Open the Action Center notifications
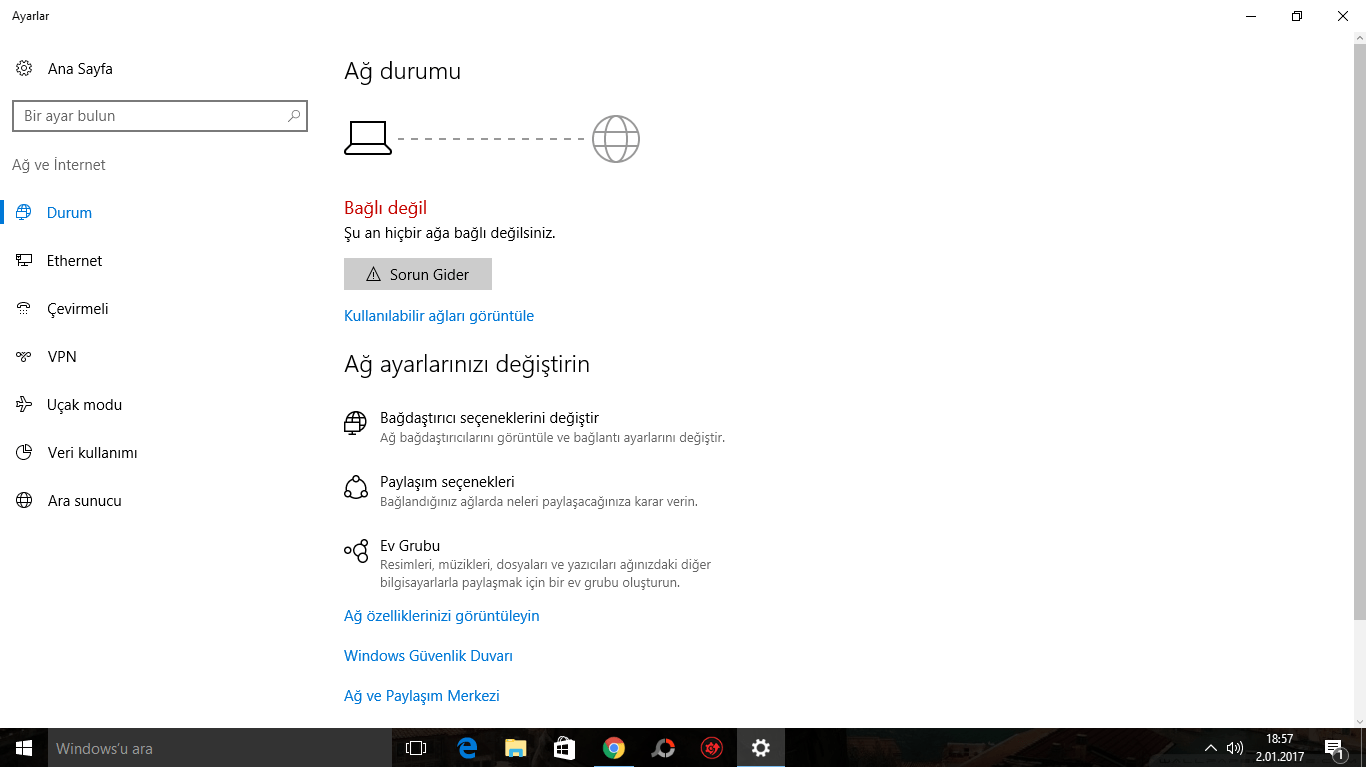 coord(1333,747)
